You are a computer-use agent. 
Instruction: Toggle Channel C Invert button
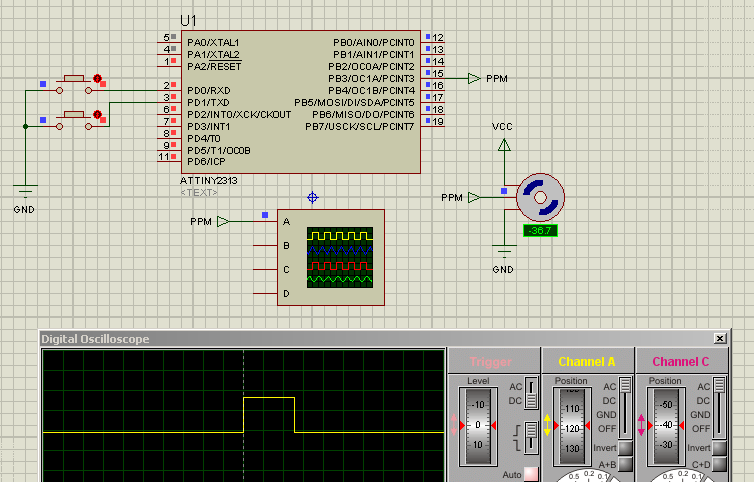[718, 448]
